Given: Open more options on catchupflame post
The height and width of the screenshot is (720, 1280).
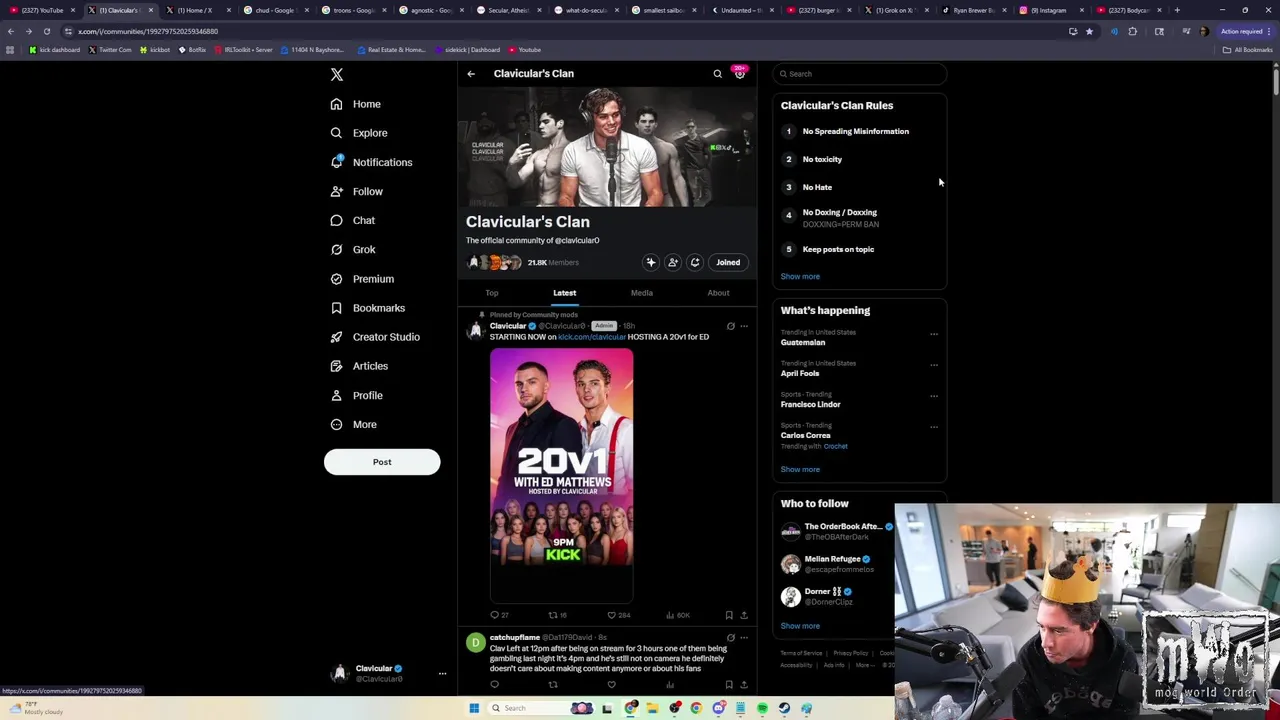Looking at the screenshot, I should [x=744, y=637].
